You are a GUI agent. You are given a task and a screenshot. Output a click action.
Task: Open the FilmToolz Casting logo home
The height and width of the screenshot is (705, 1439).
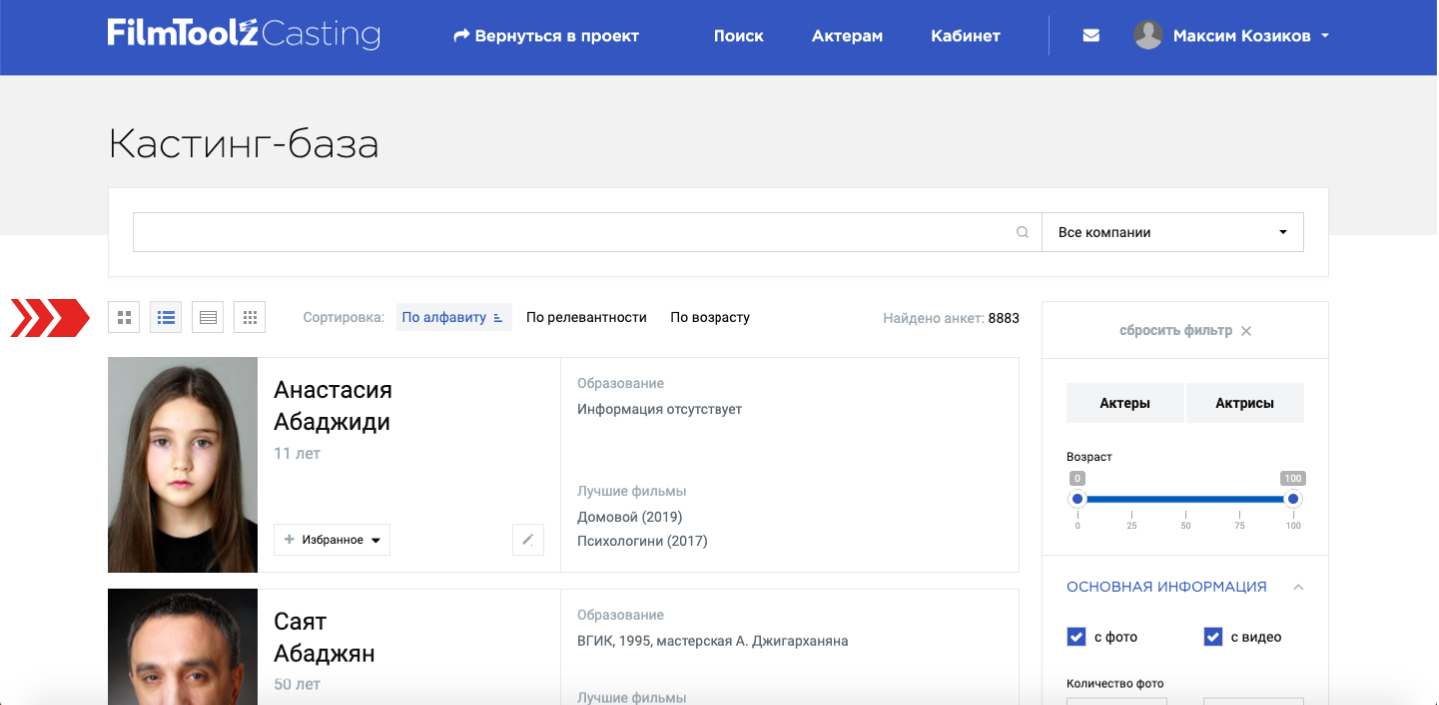click(244, 35)
